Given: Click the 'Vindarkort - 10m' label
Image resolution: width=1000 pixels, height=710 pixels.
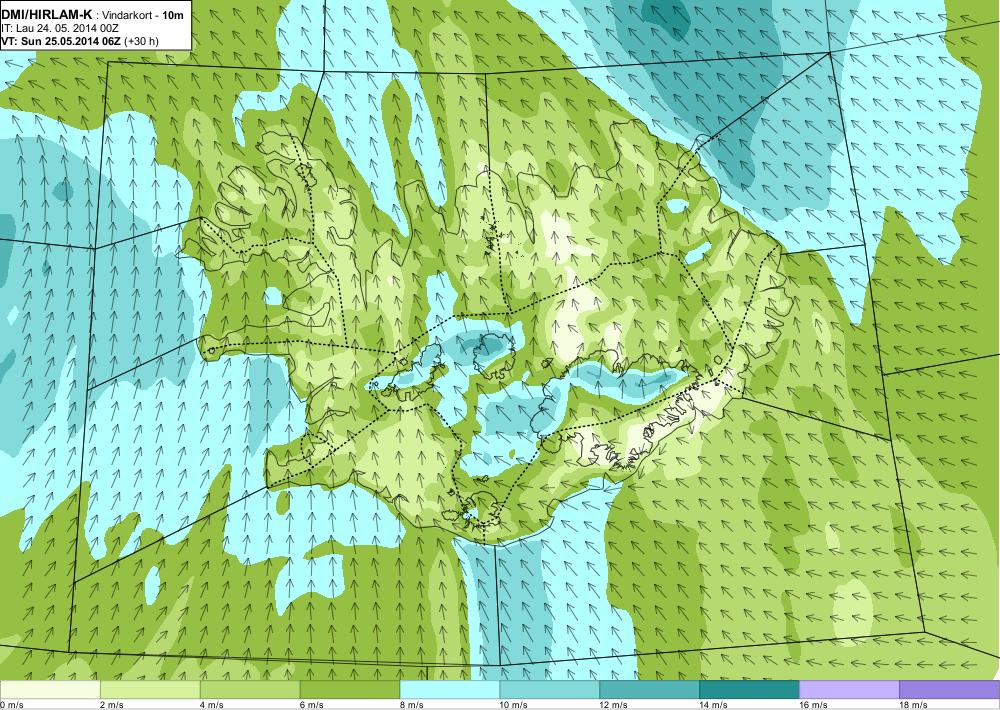Looking at the screenshot, I should tap(144, 15).
